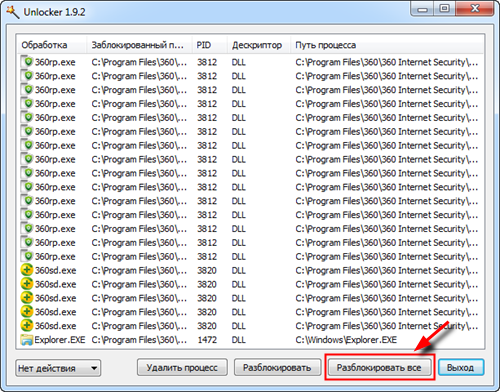Viewport: 500px width, 392px height.
Task: Select the Explorer.EXE folder icon
Action: coord(26,340)
